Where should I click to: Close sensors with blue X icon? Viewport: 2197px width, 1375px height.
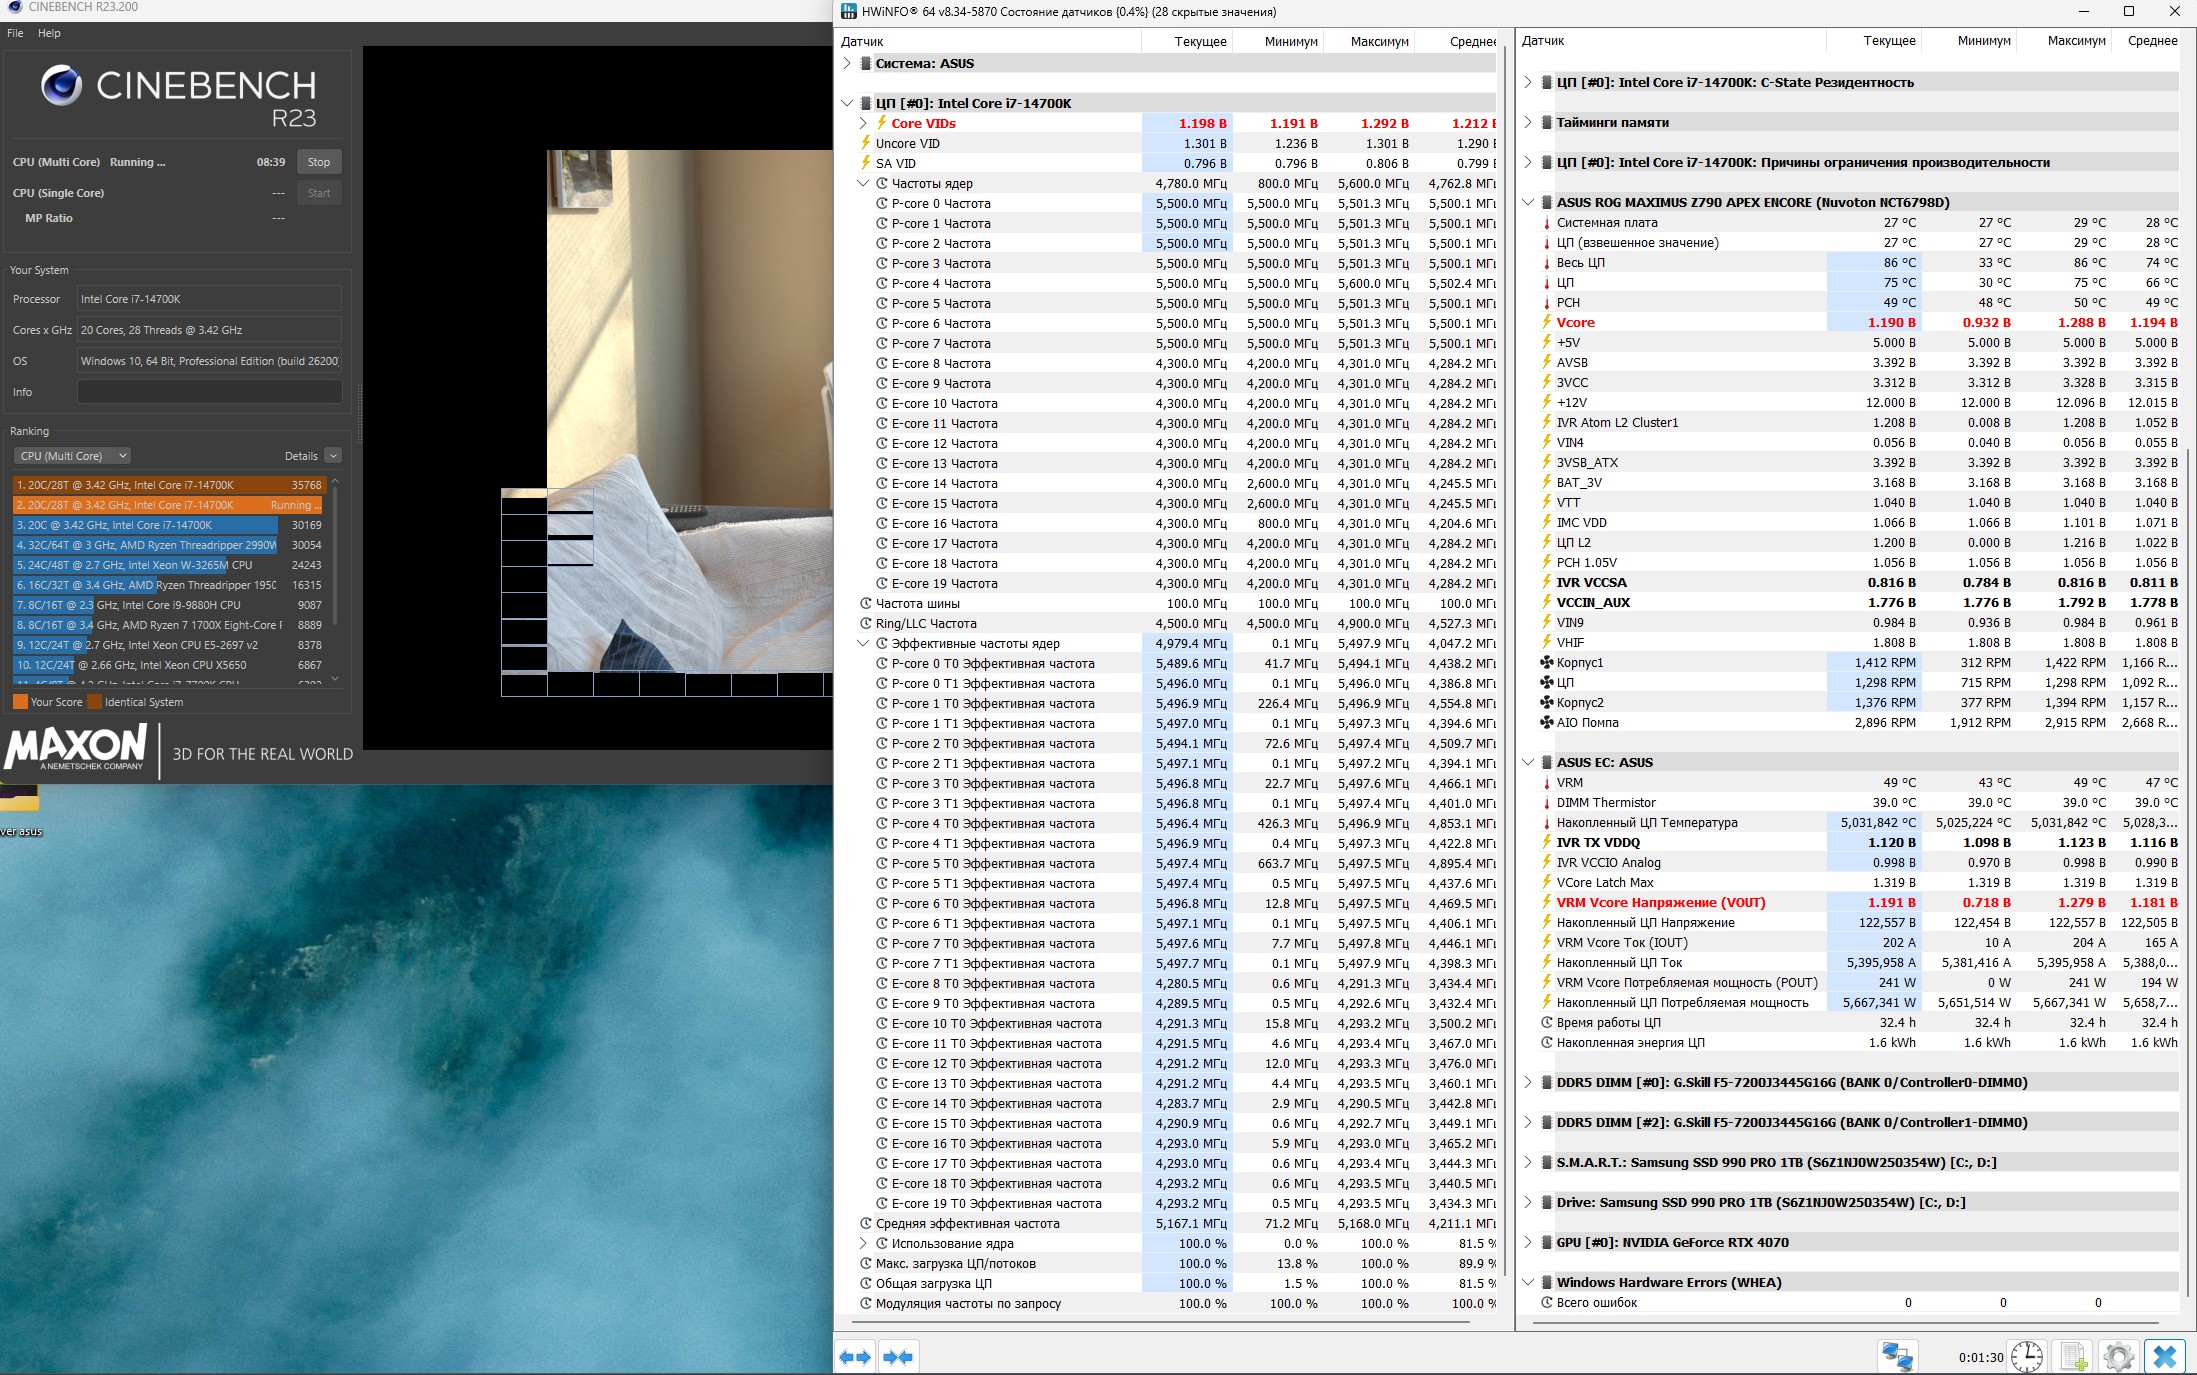tap(2165, 1357)
